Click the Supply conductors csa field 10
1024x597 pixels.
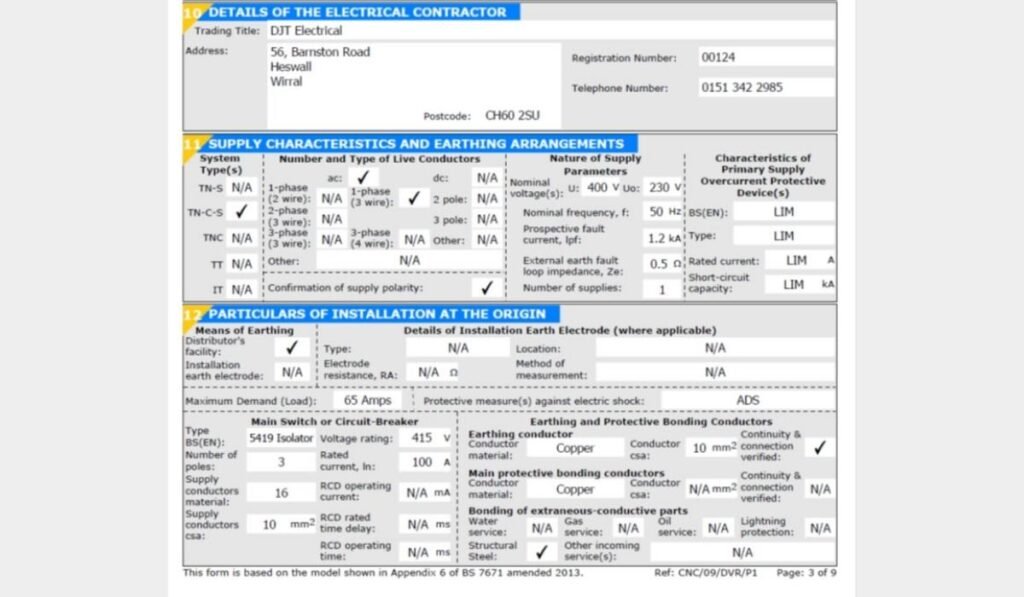pyautogui.click(x=281, y=524)
